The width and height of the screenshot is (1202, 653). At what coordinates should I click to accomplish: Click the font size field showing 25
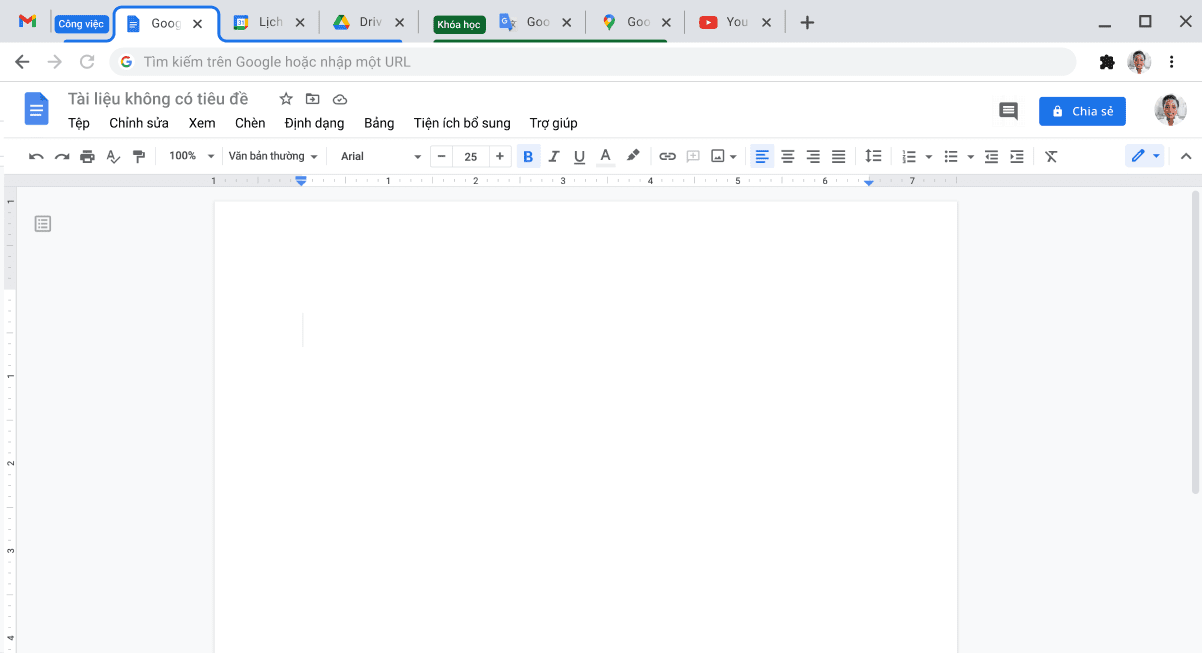471,156
